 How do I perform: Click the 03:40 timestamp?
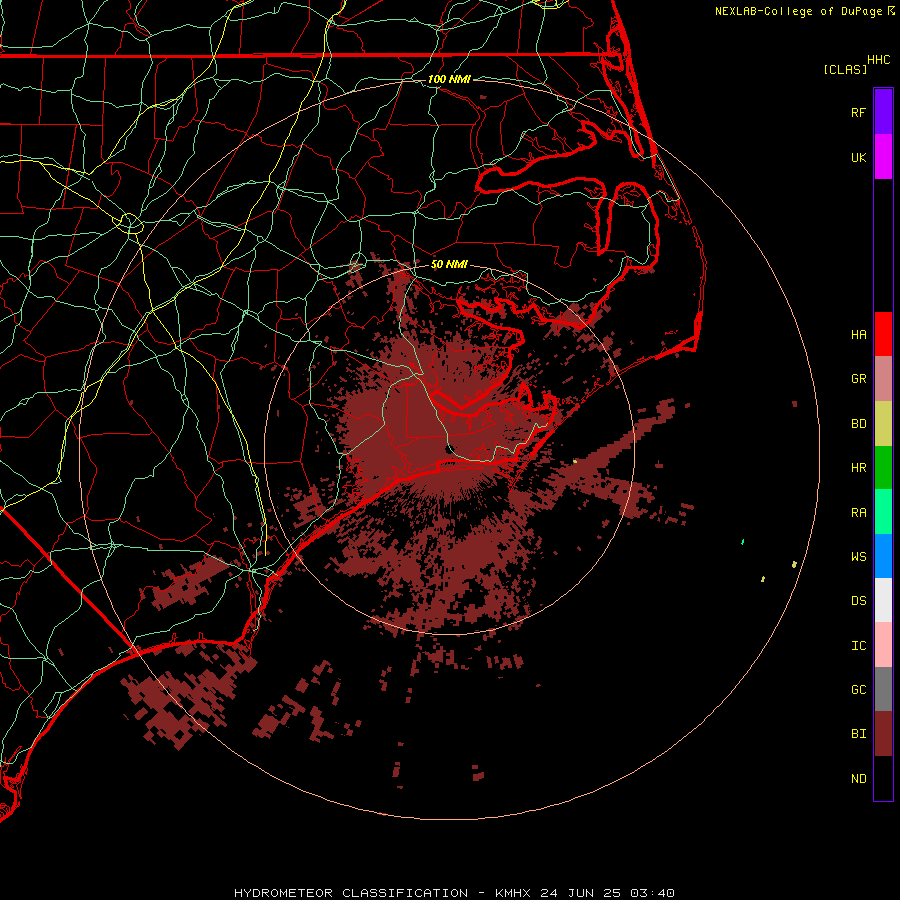click(x=652, y=893)
